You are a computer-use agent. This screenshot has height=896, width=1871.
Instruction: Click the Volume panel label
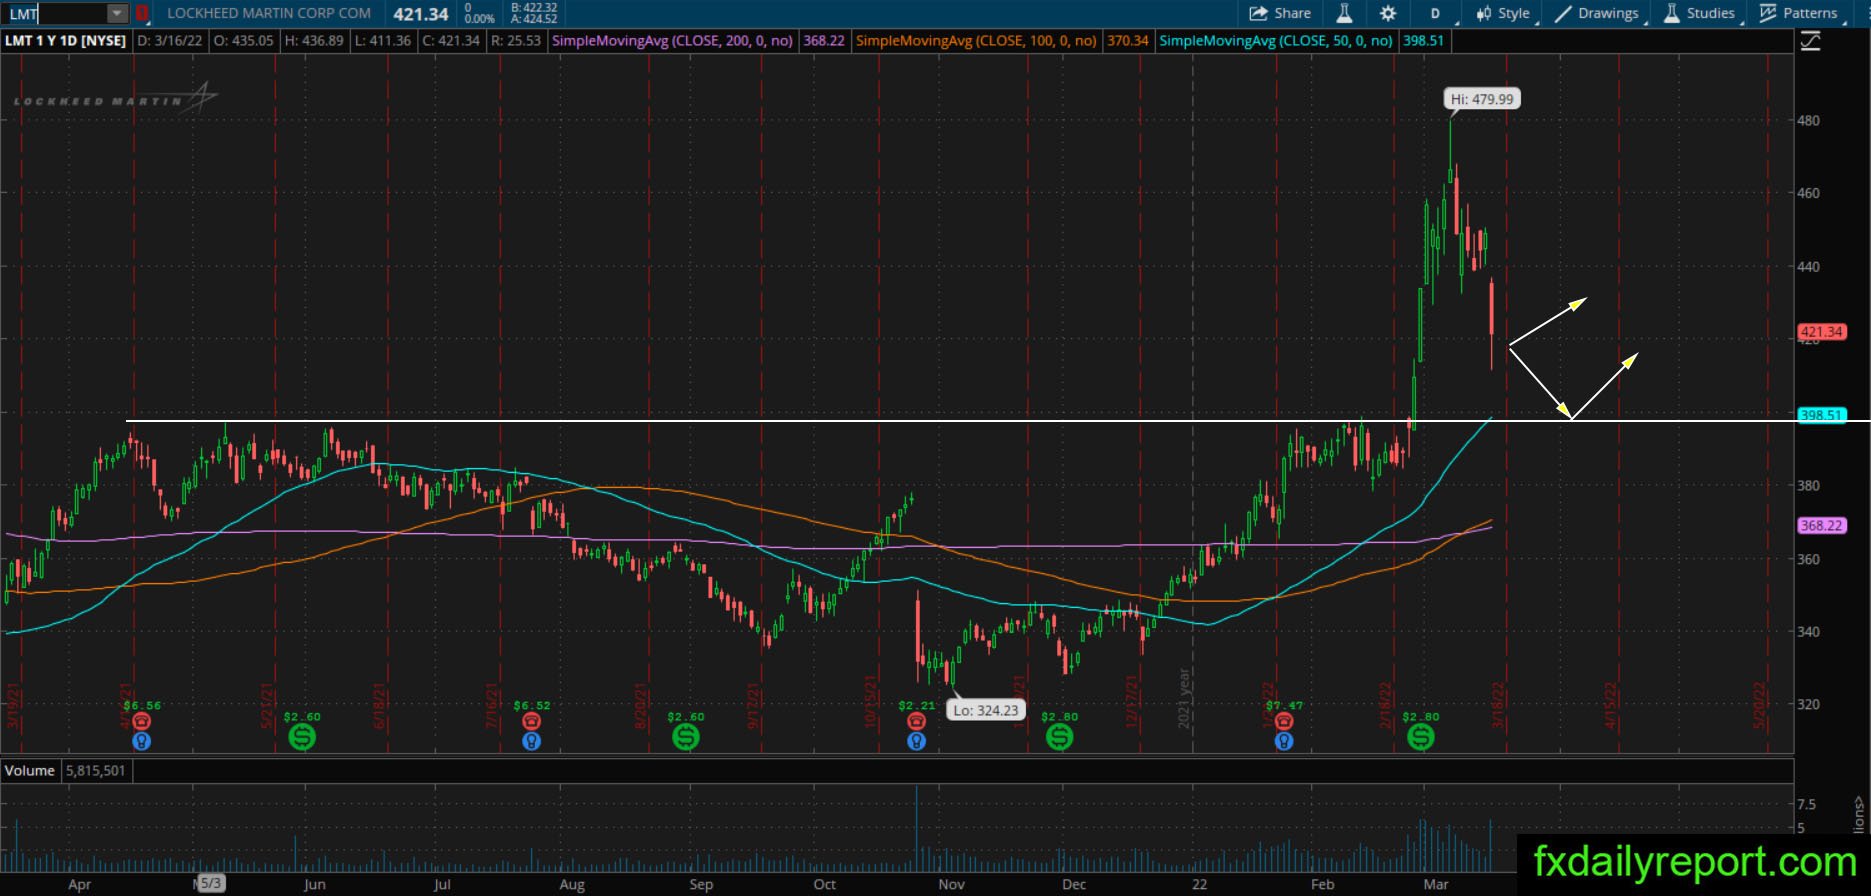30,770
